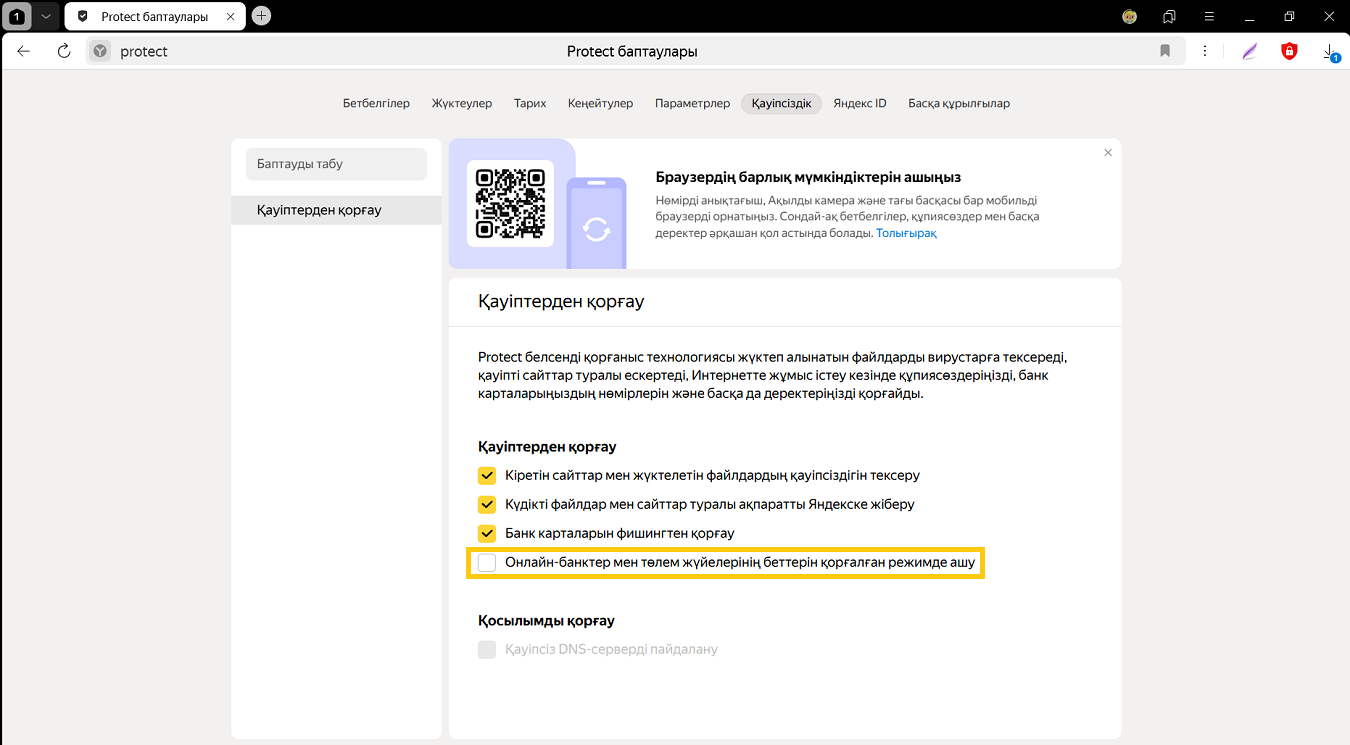Viewport: 1350px width, 745px height.
Task: Click the purple feather icon in the toolbar
Action: (x=1249, y=51)
